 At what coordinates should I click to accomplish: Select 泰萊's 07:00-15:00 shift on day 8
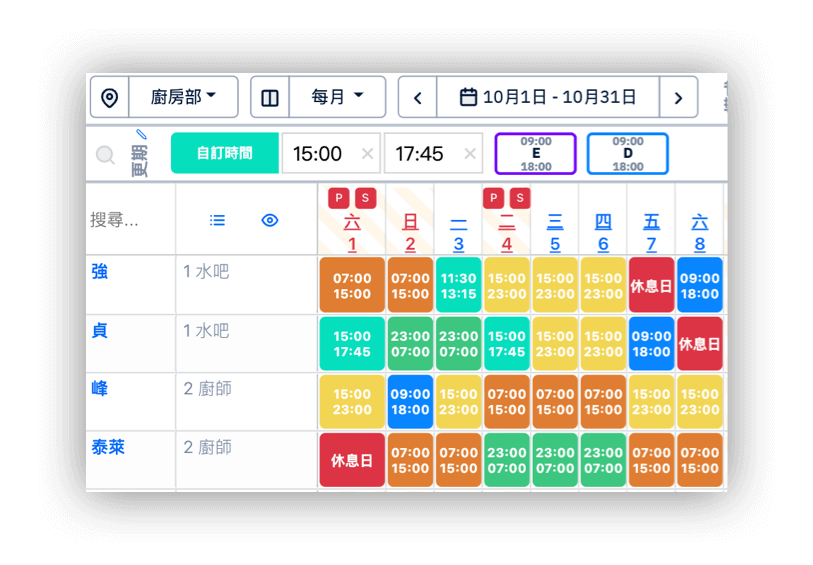[699, 460]
